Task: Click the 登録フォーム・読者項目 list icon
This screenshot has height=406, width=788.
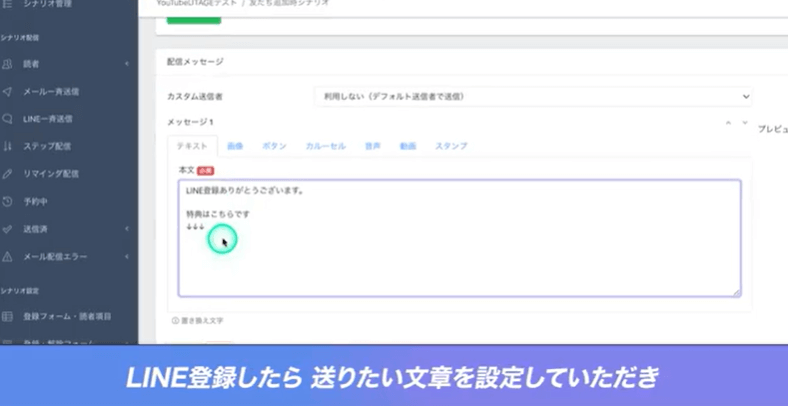Action: (x=8, y=316)
